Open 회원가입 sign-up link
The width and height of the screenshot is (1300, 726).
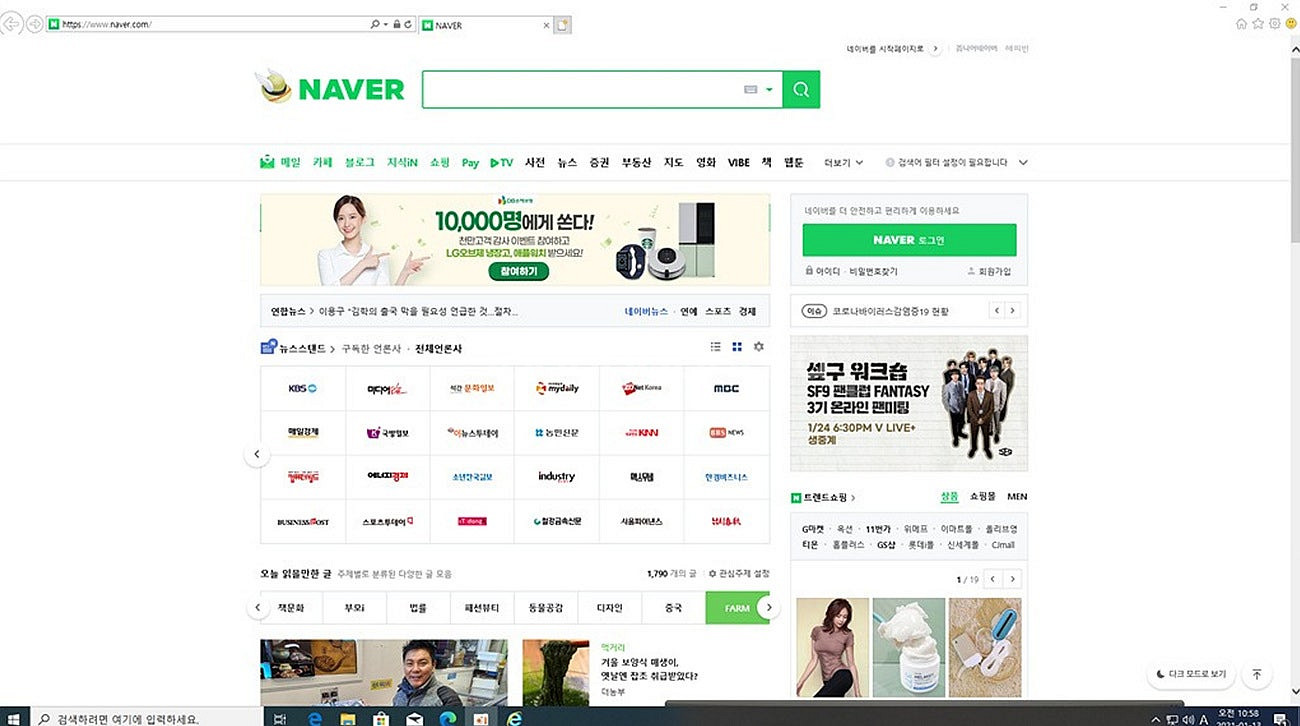(989, 271)
